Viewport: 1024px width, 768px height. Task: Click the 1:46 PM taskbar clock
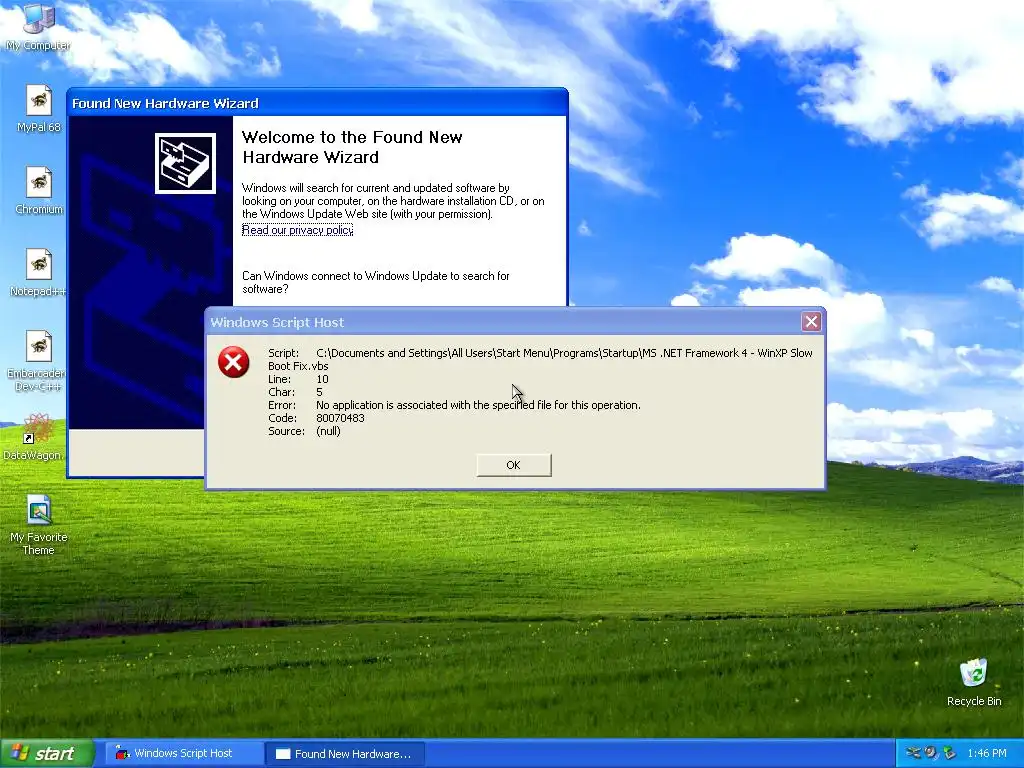pyautogui.click(x=987, y=753)
